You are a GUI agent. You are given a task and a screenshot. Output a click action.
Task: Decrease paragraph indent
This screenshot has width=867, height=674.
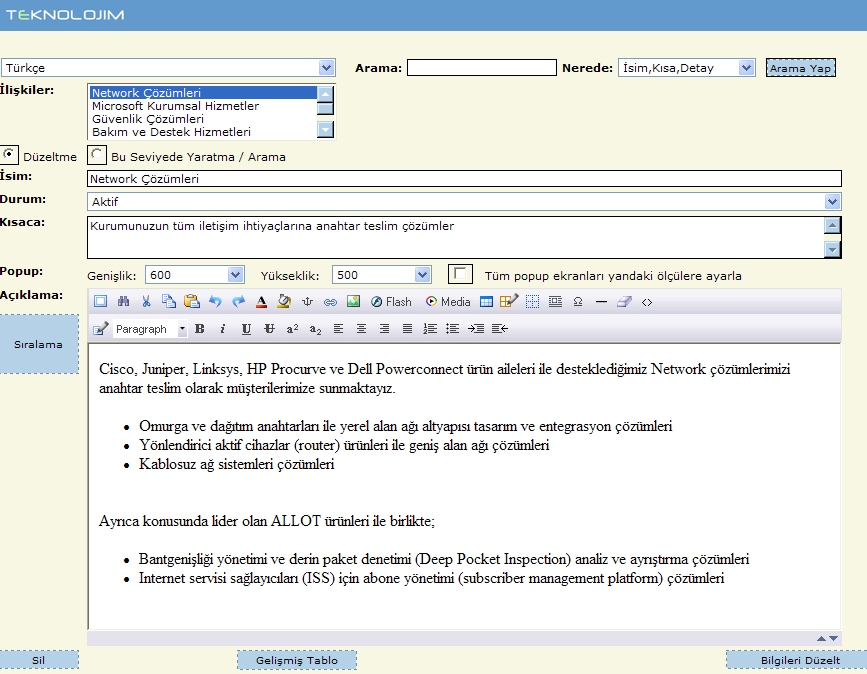[499, 329]
